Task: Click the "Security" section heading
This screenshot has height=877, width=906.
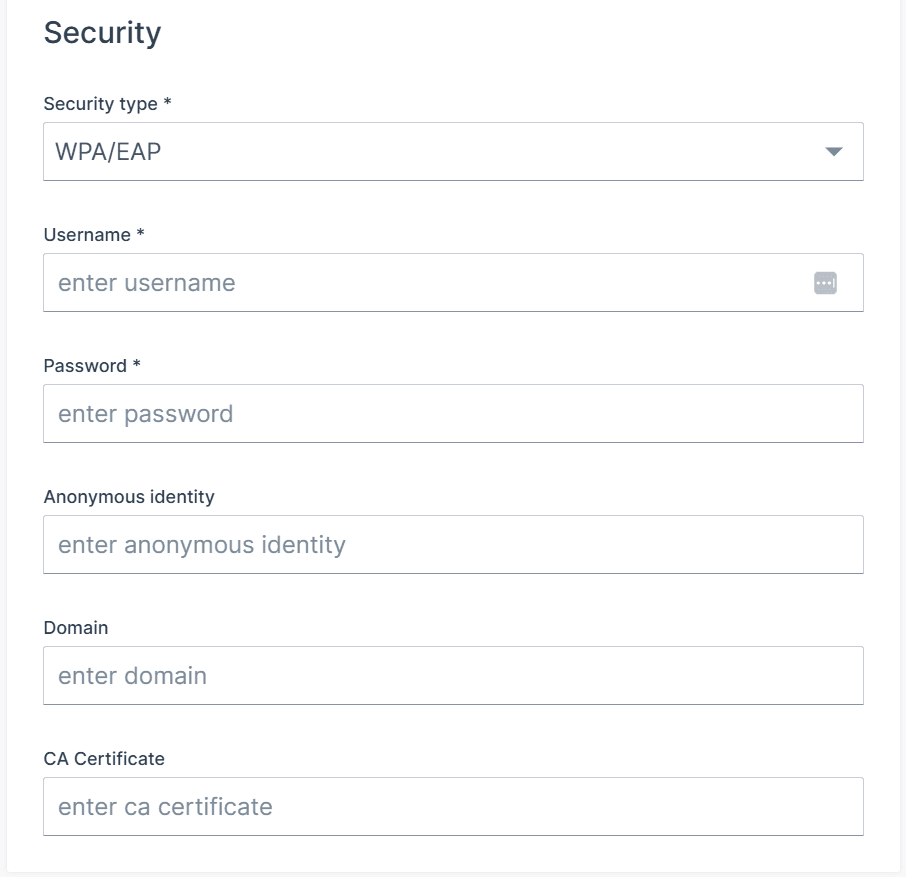Action: point(102,33)
